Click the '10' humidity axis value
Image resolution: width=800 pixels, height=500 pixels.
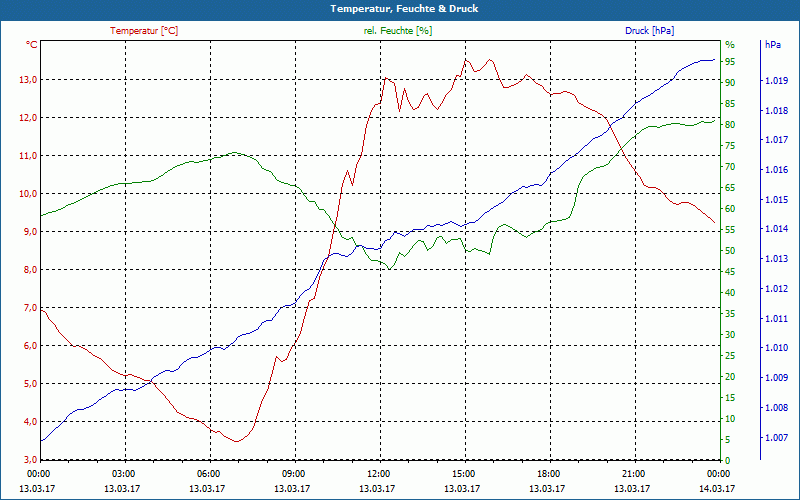tap(730, 419)
